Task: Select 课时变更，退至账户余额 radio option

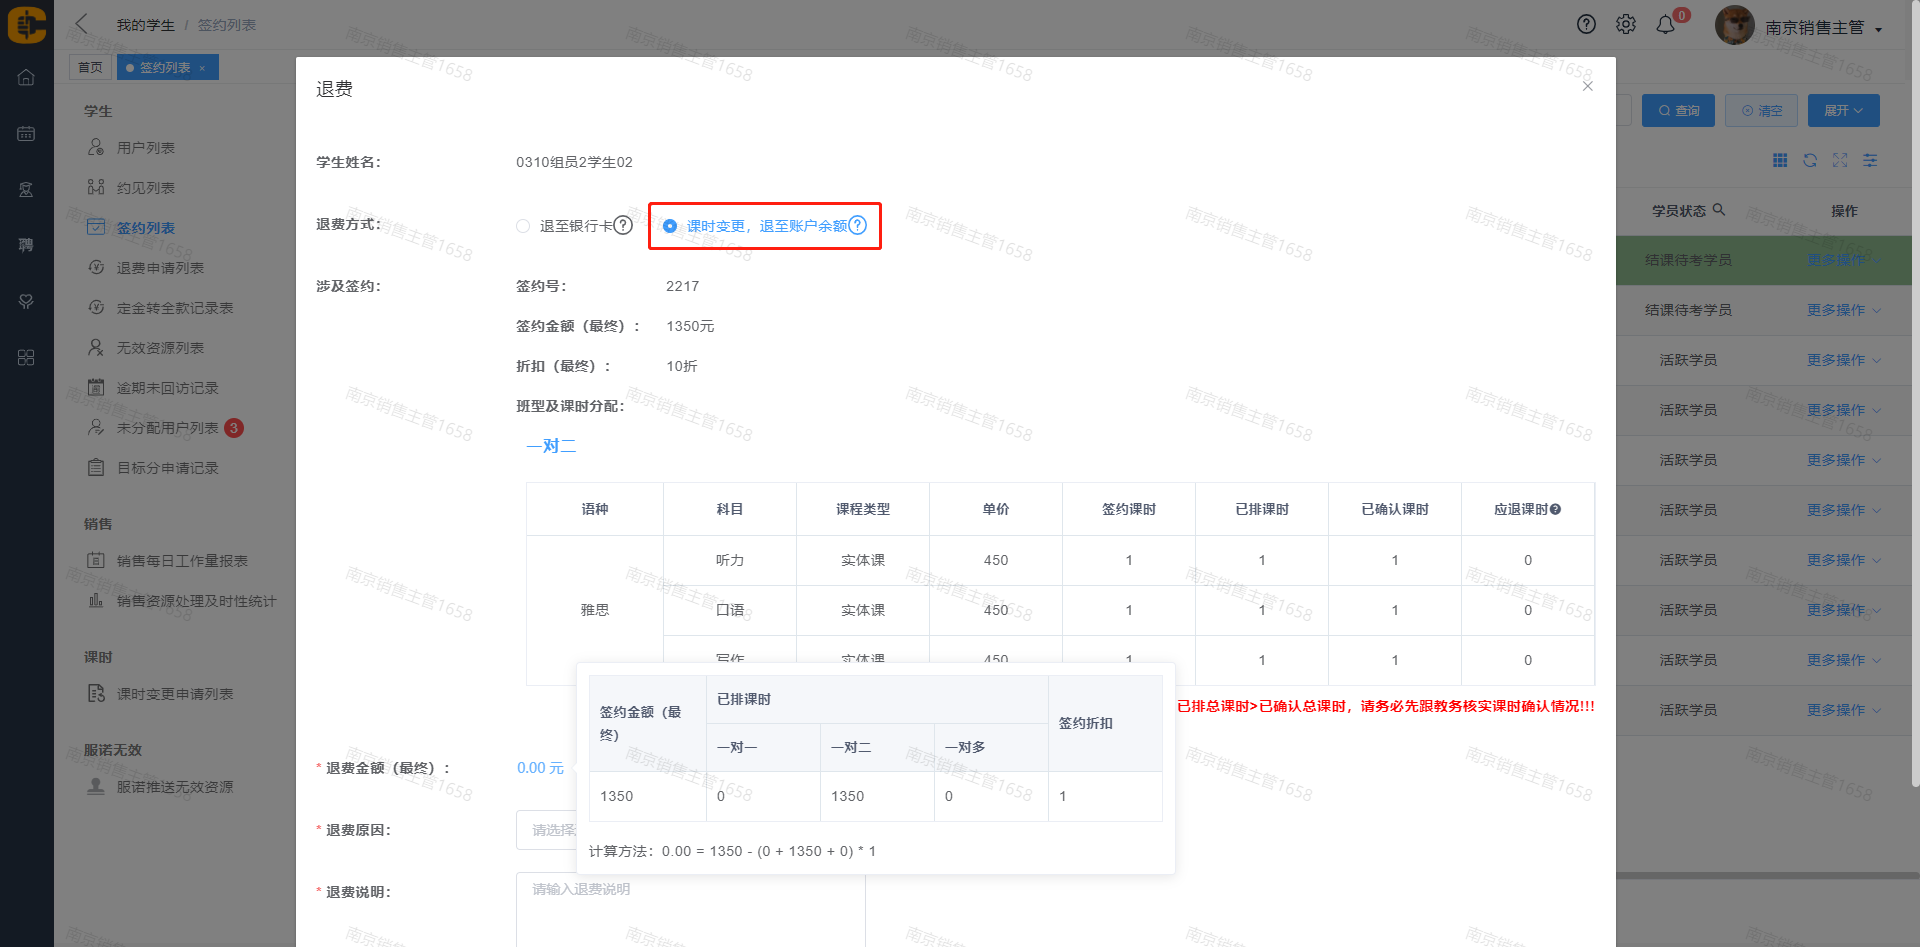Action: (x=670, y=226)
